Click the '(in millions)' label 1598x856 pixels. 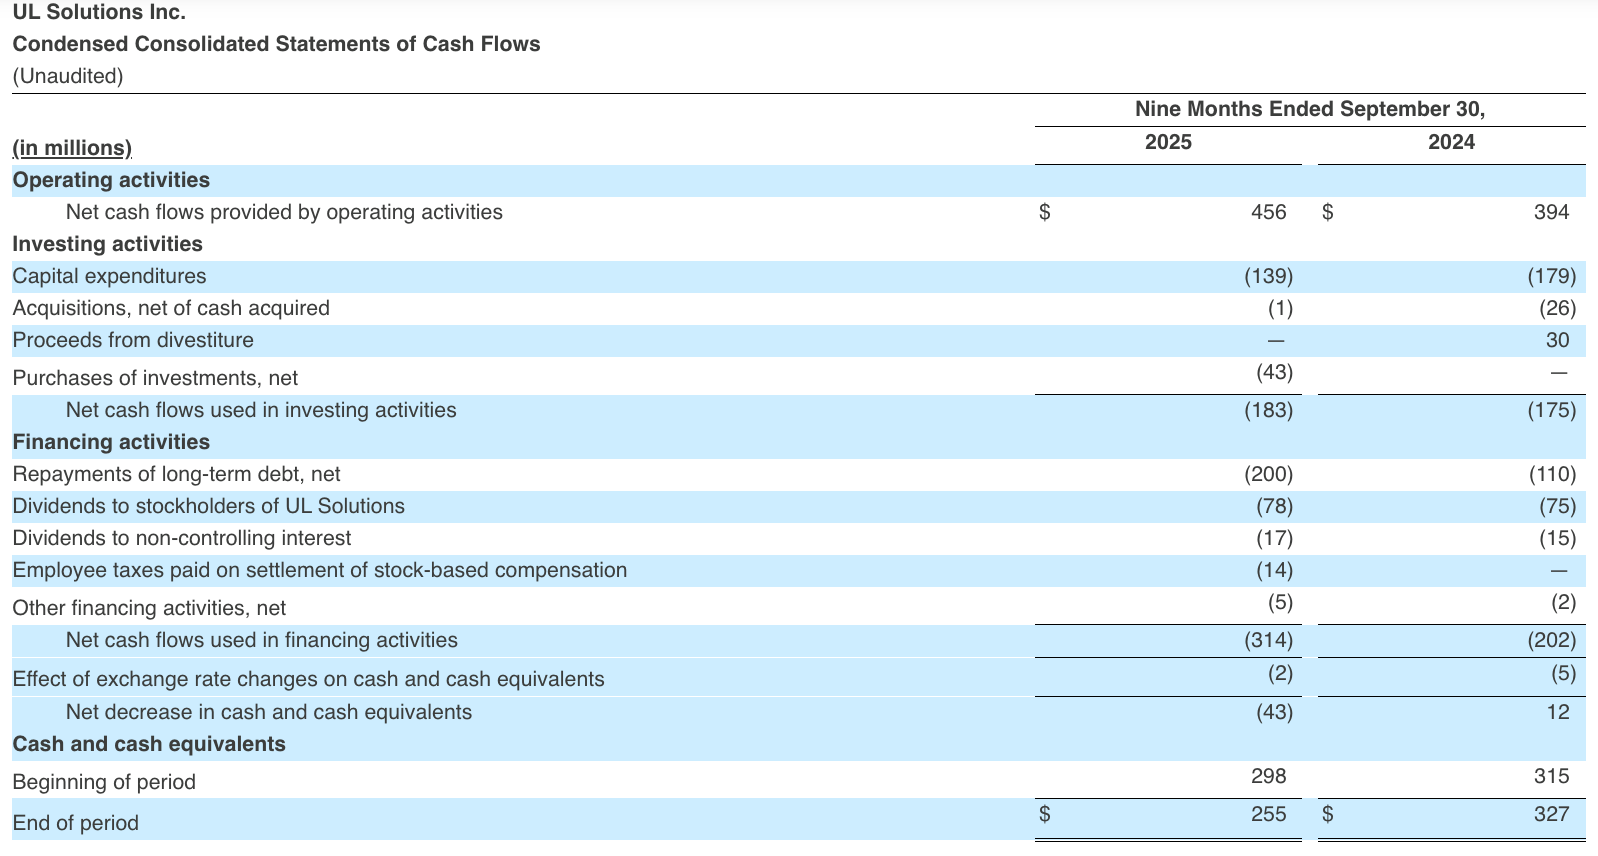coord(72,148)
